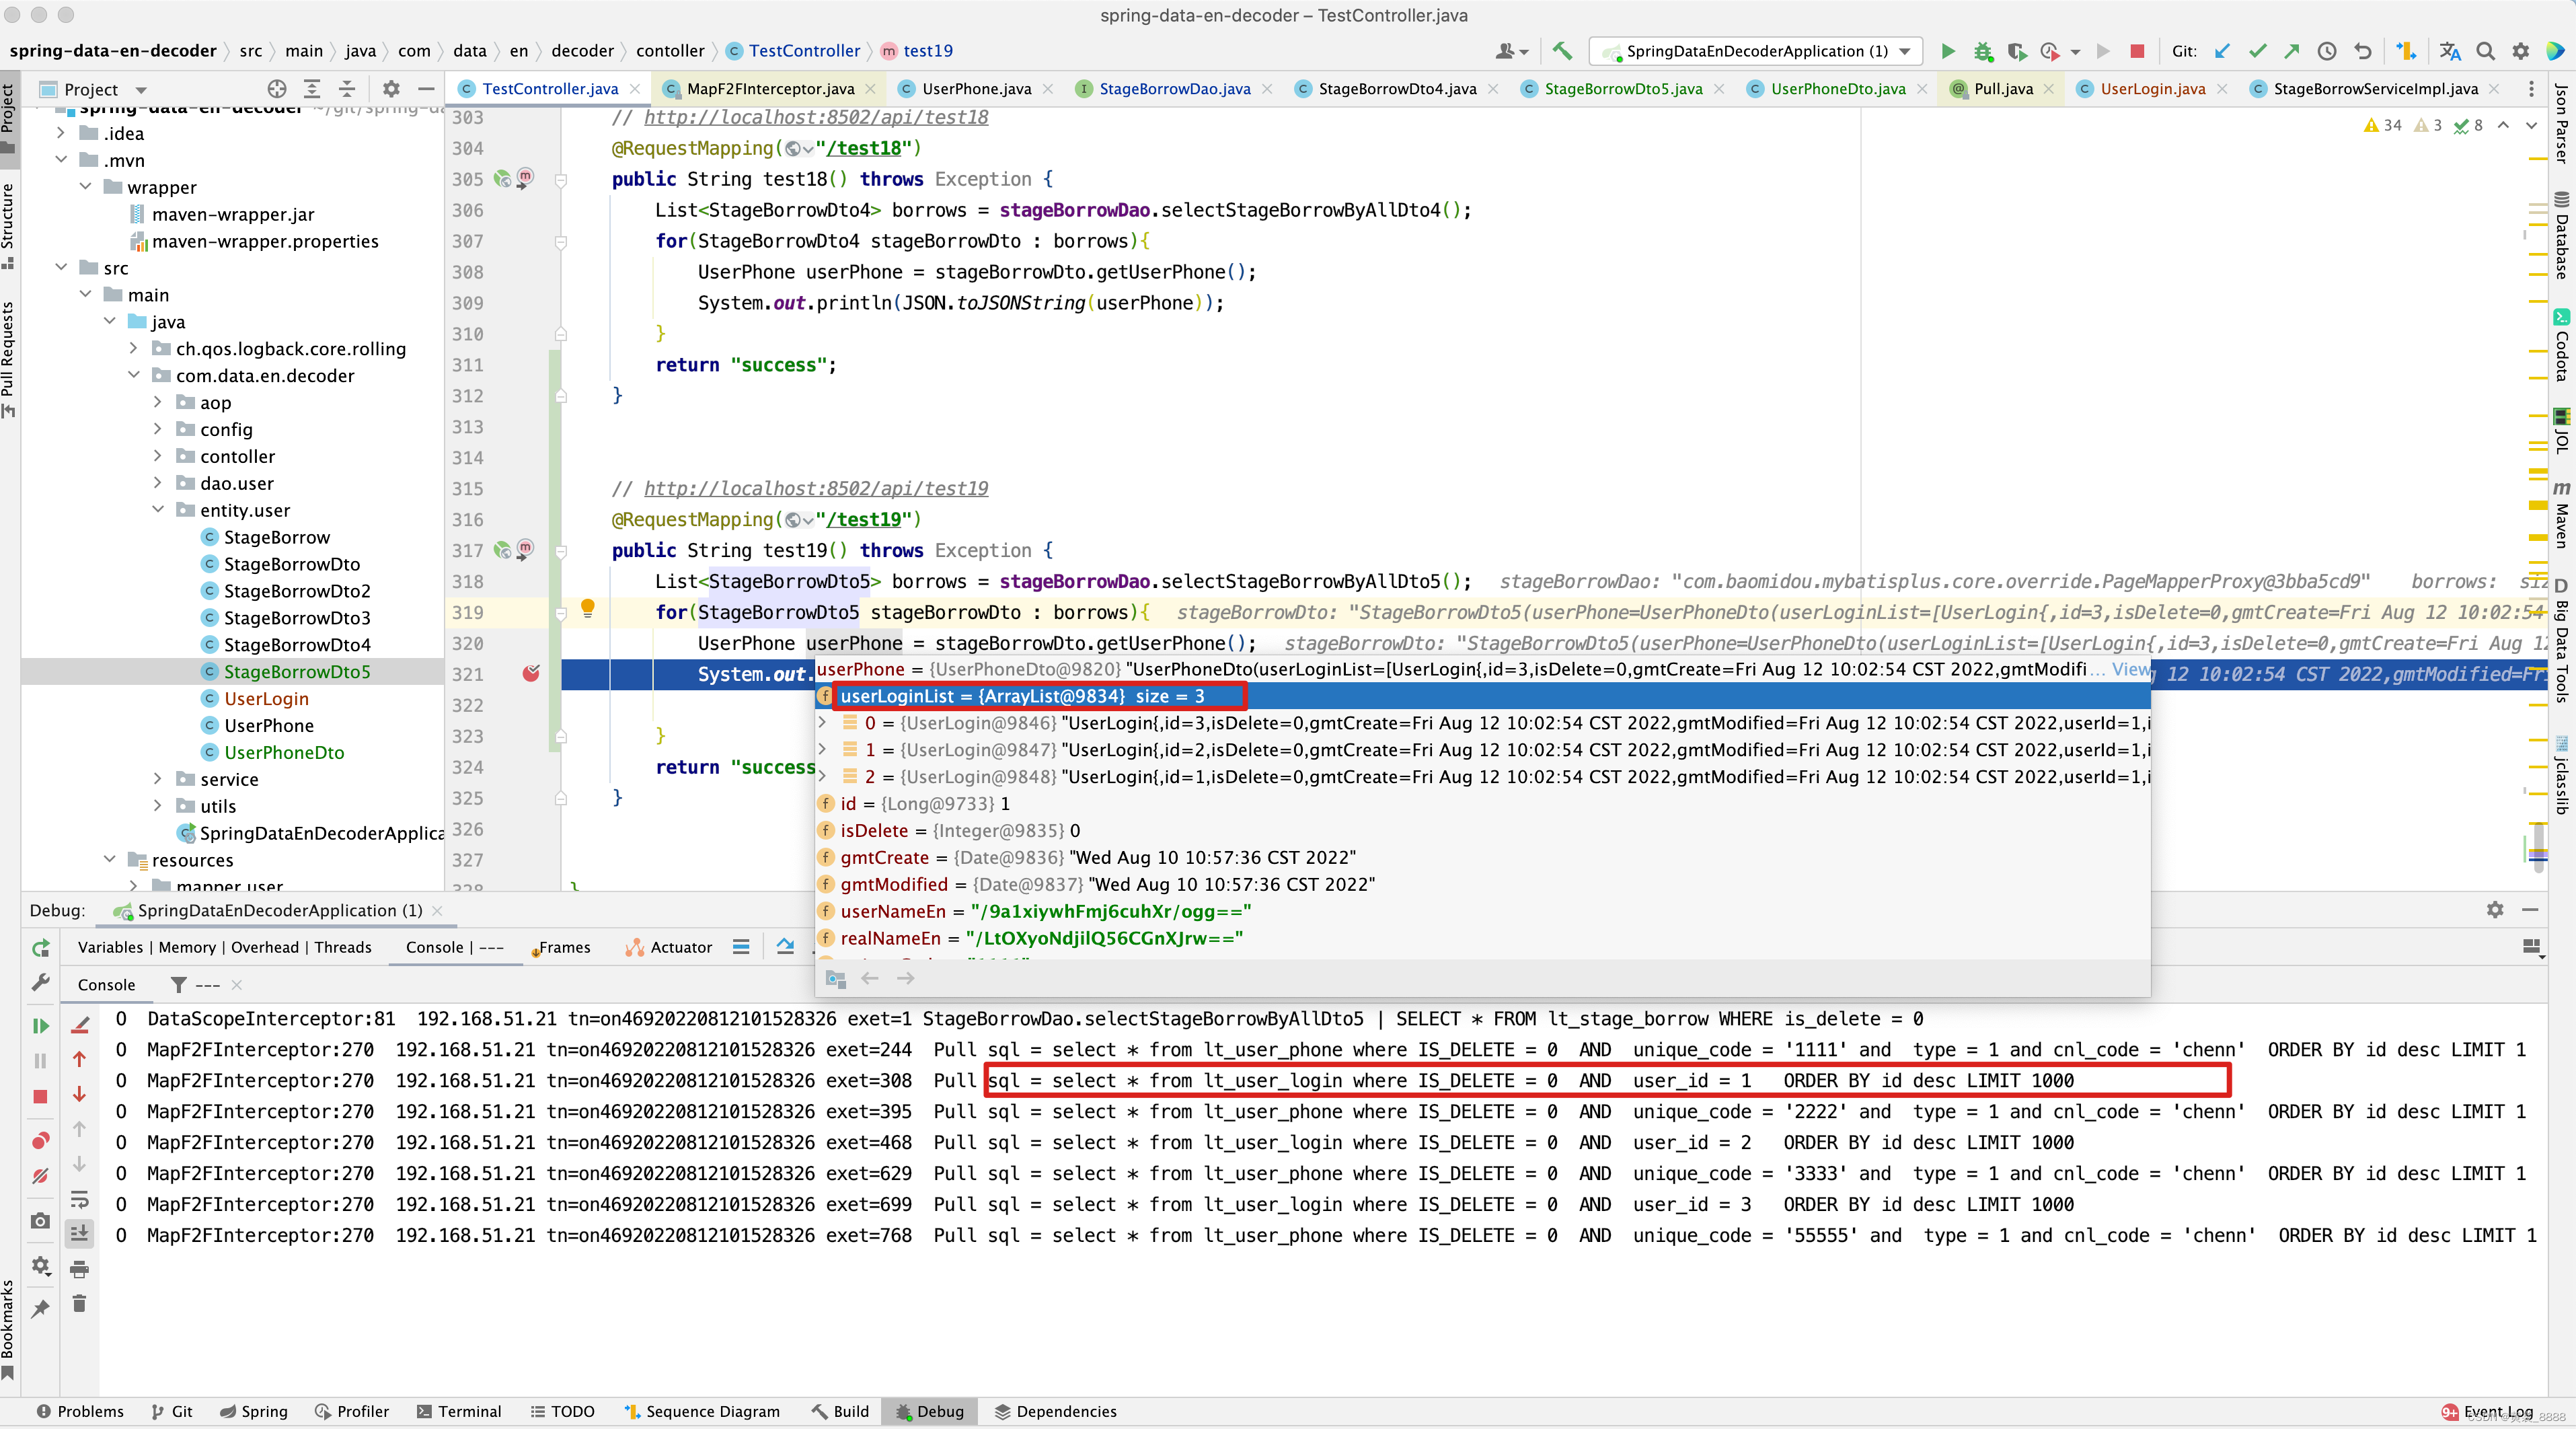Run with Coverage shield icon
Screen dimensions: 2576x1429
(x=2016, y=50)
